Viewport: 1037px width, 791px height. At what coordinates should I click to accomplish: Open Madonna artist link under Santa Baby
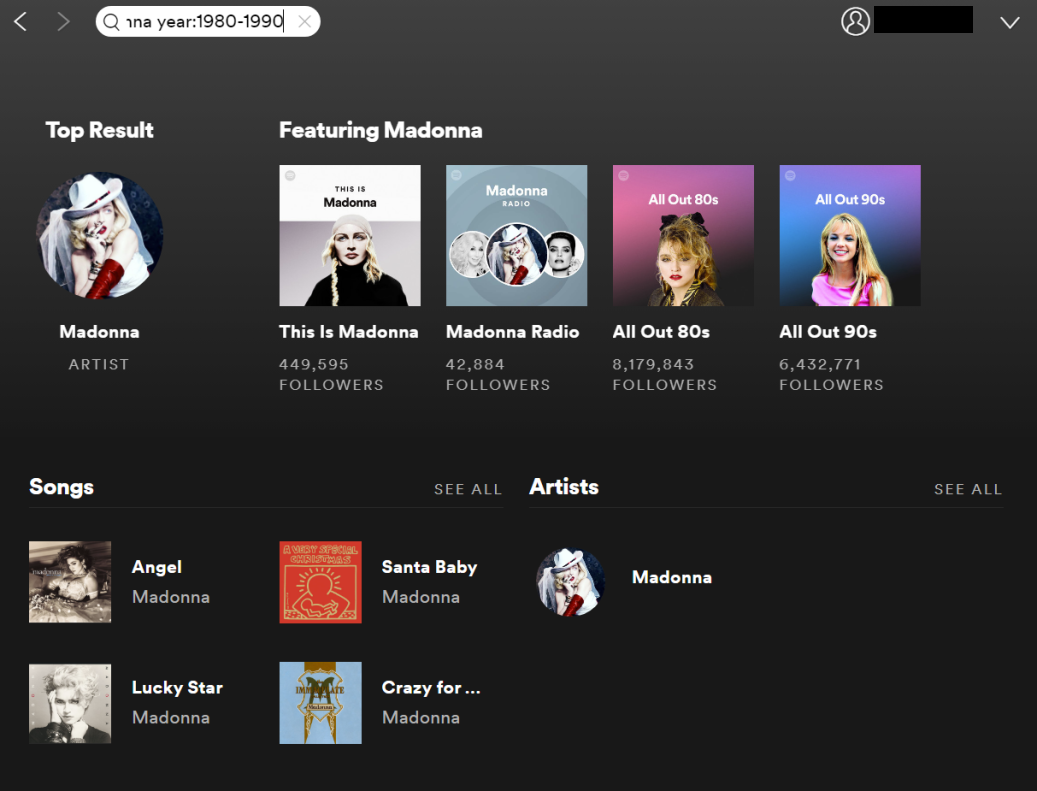(421, 597)
